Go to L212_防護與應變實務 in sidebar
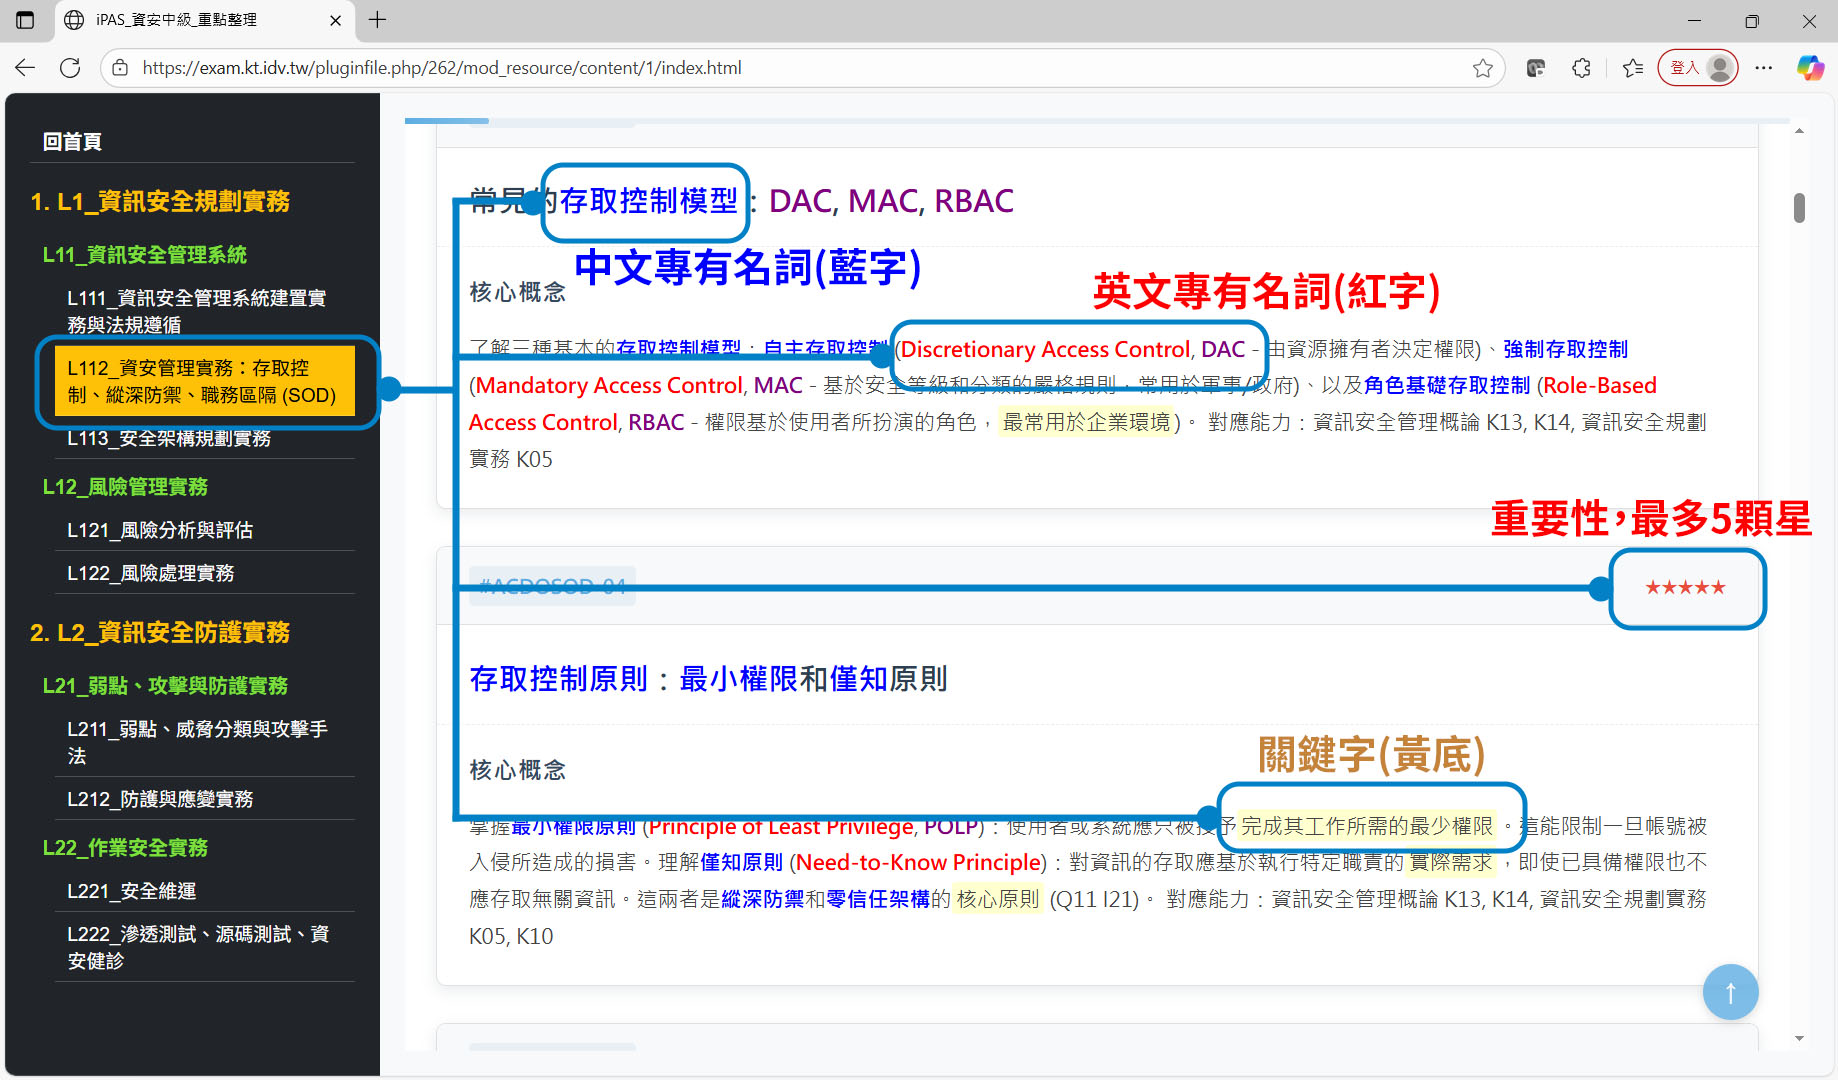This screenshot has height=1080, width=1838. pyautogui.click(x=160, y=799)
